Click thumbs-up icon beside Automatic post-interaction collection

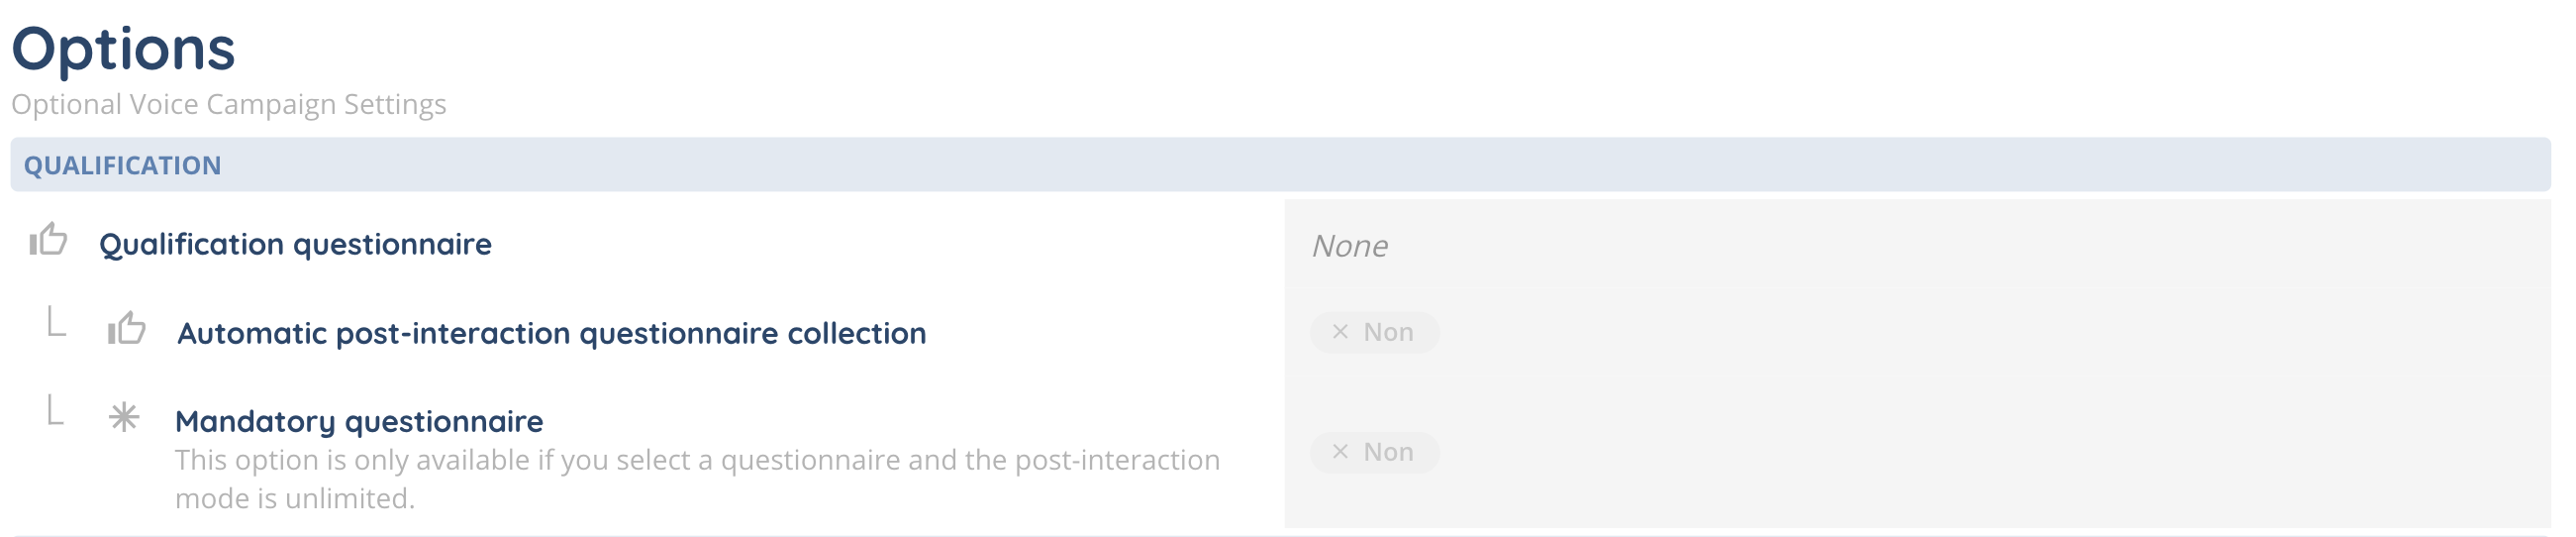click(127, 328)
